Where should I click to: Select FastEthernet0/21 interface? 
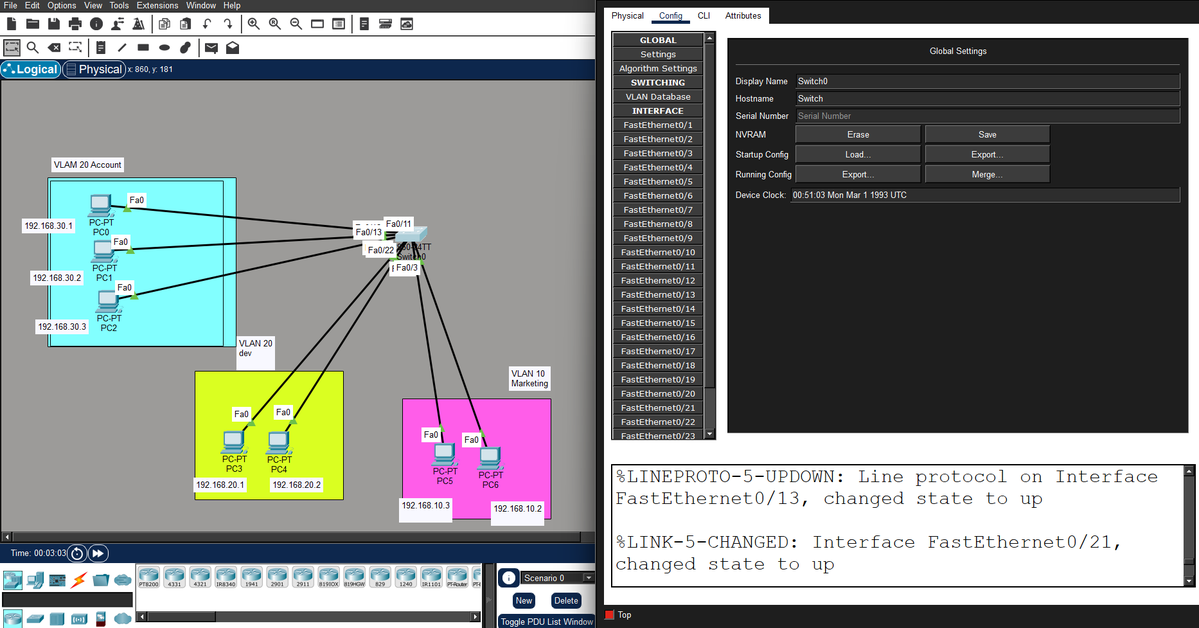658,408
